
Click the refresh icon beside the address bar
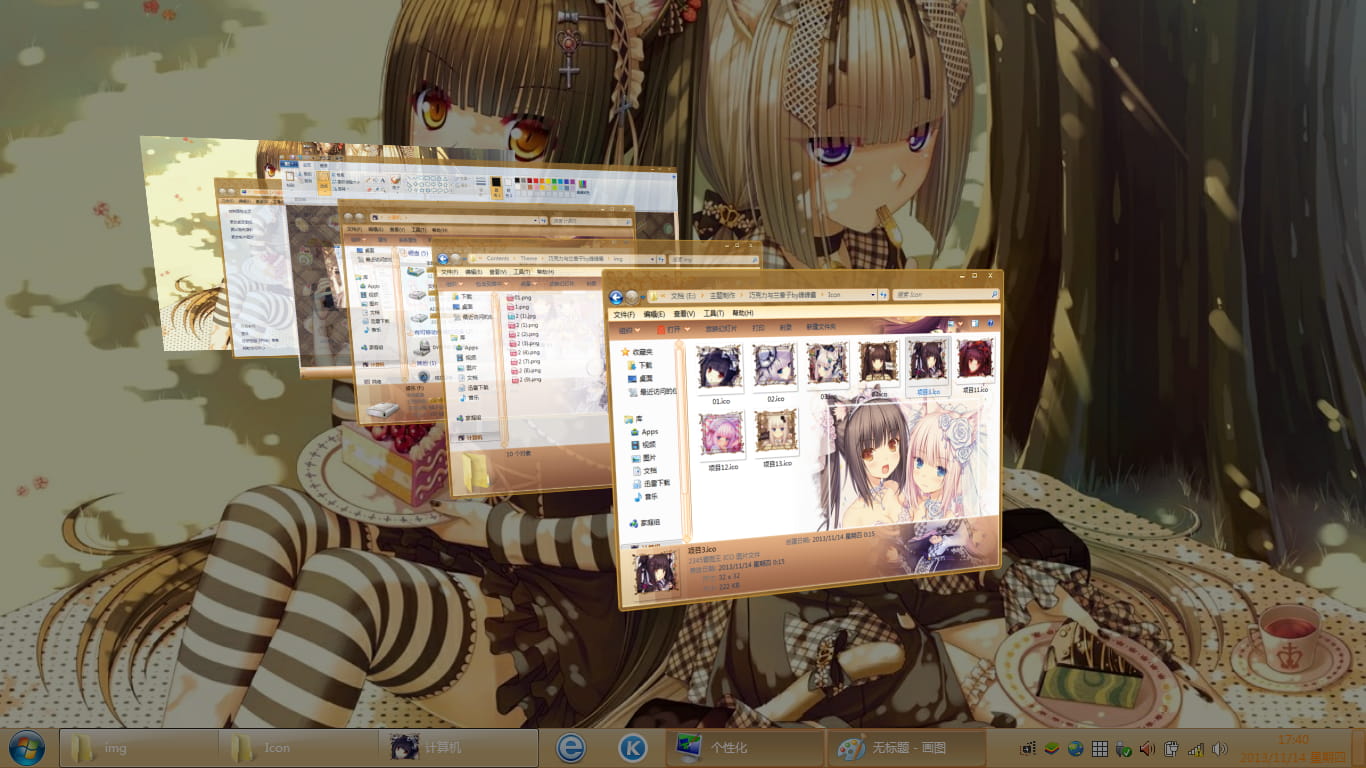[883, 296]
